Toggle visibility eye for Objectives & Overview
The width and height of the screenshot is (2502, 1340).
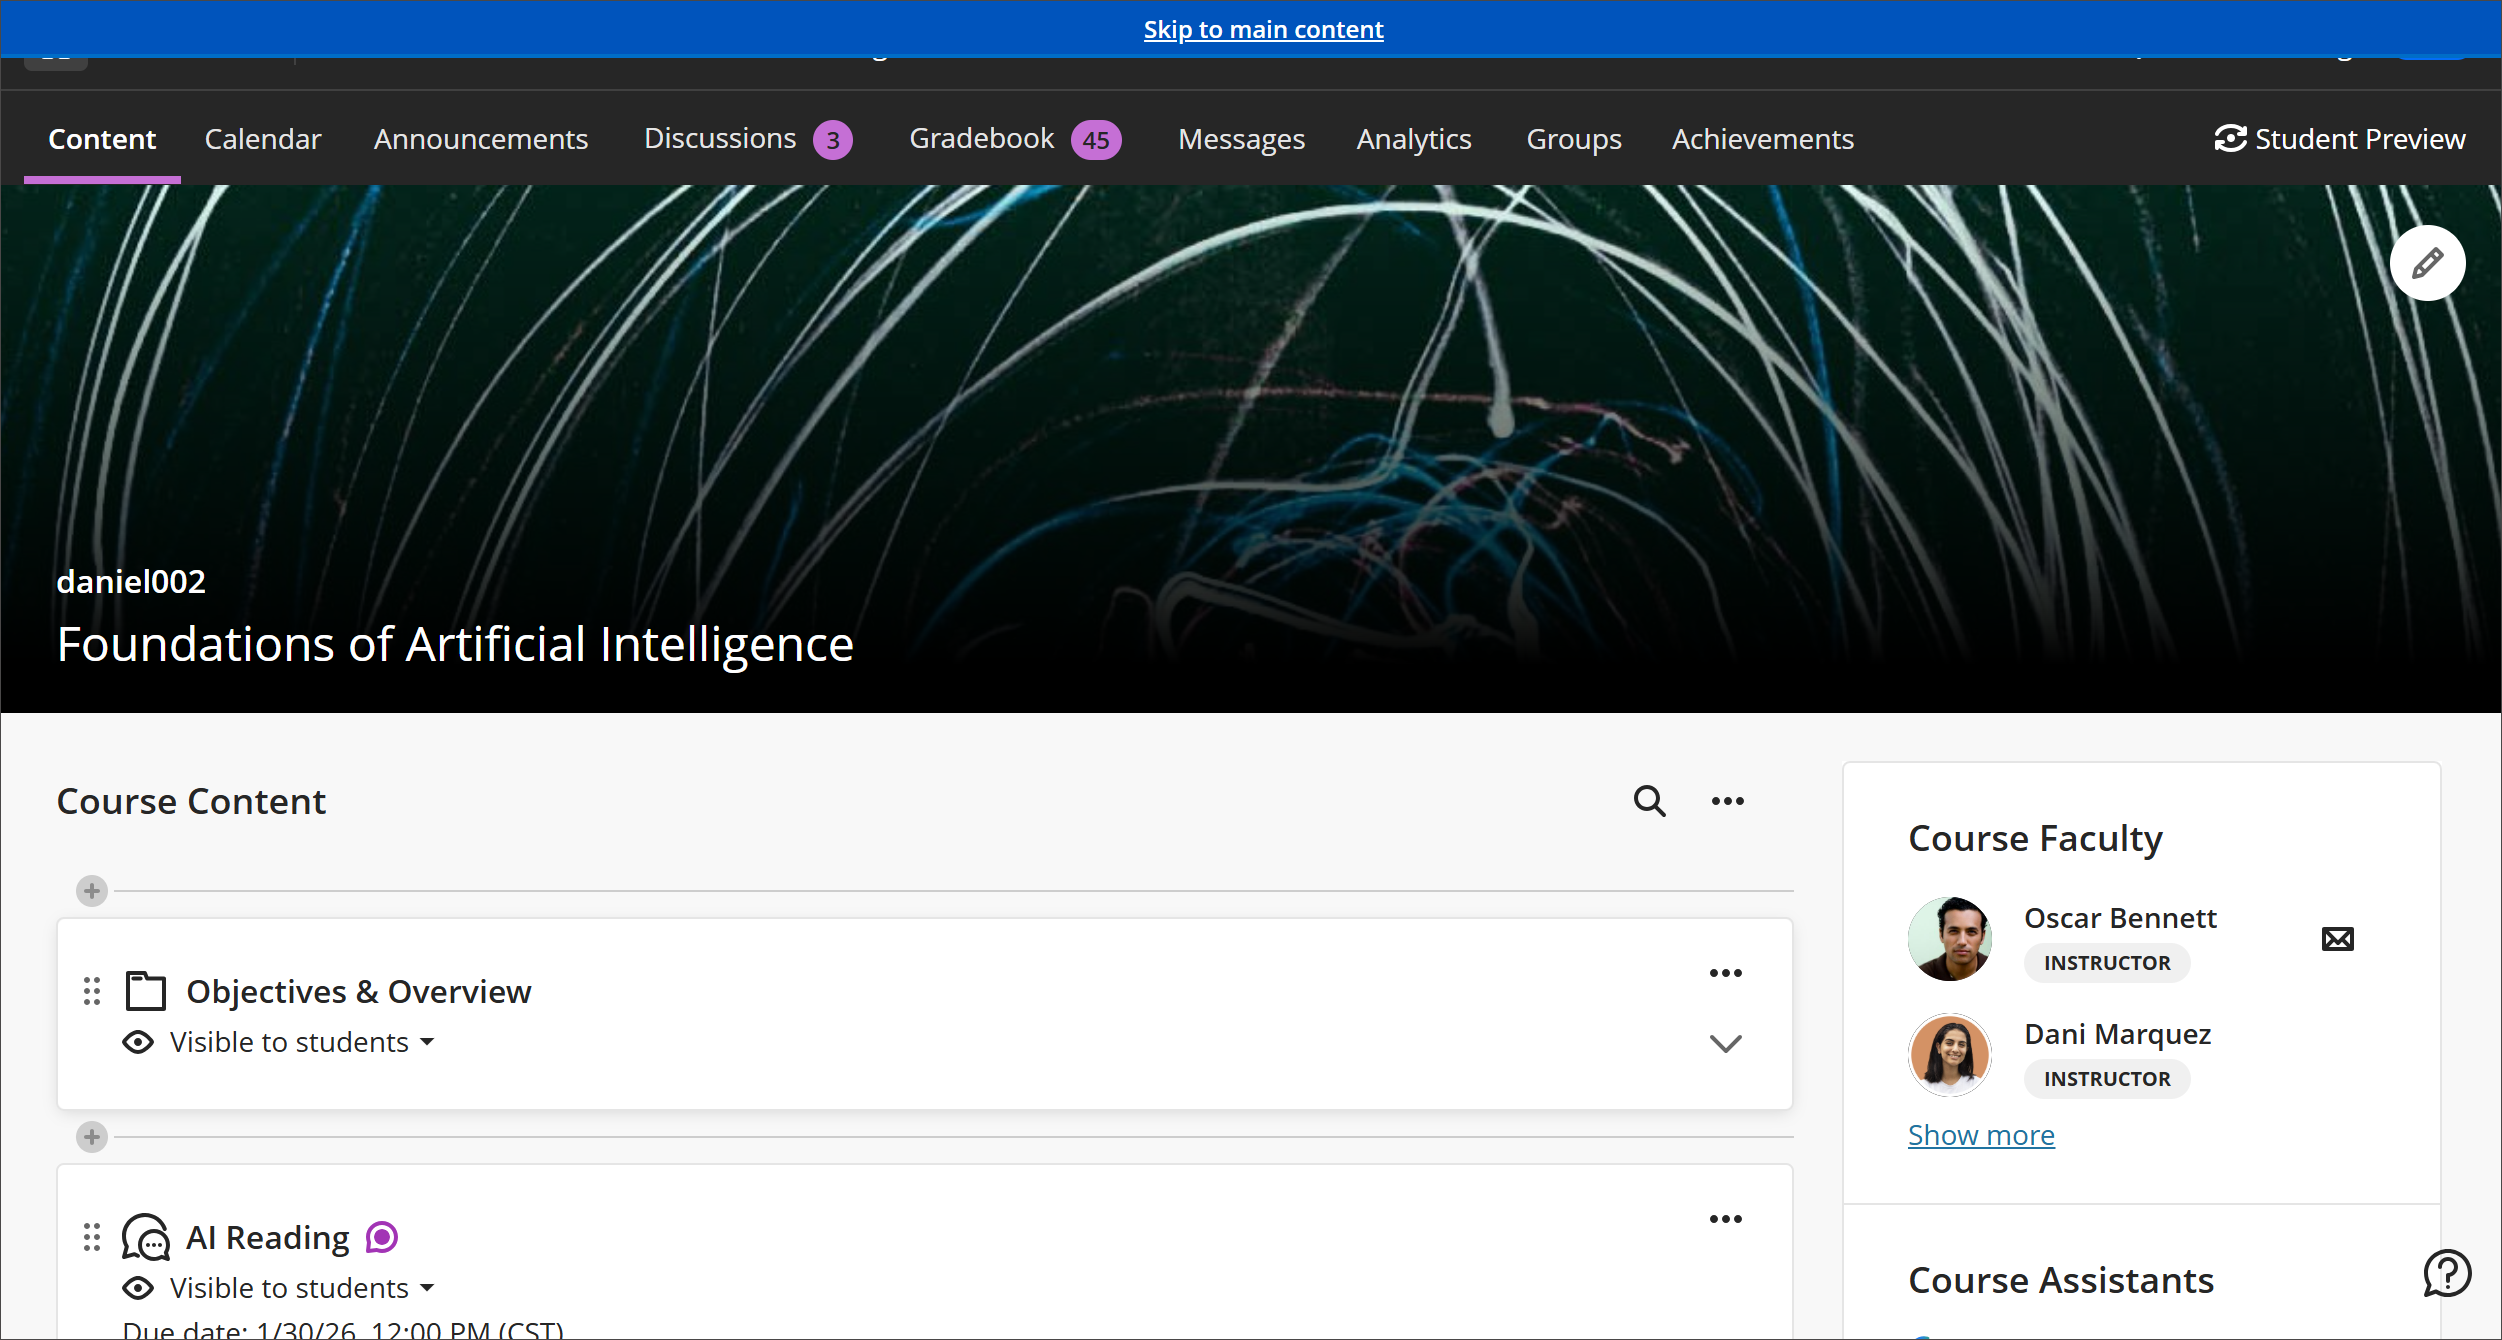(137, 1041)
